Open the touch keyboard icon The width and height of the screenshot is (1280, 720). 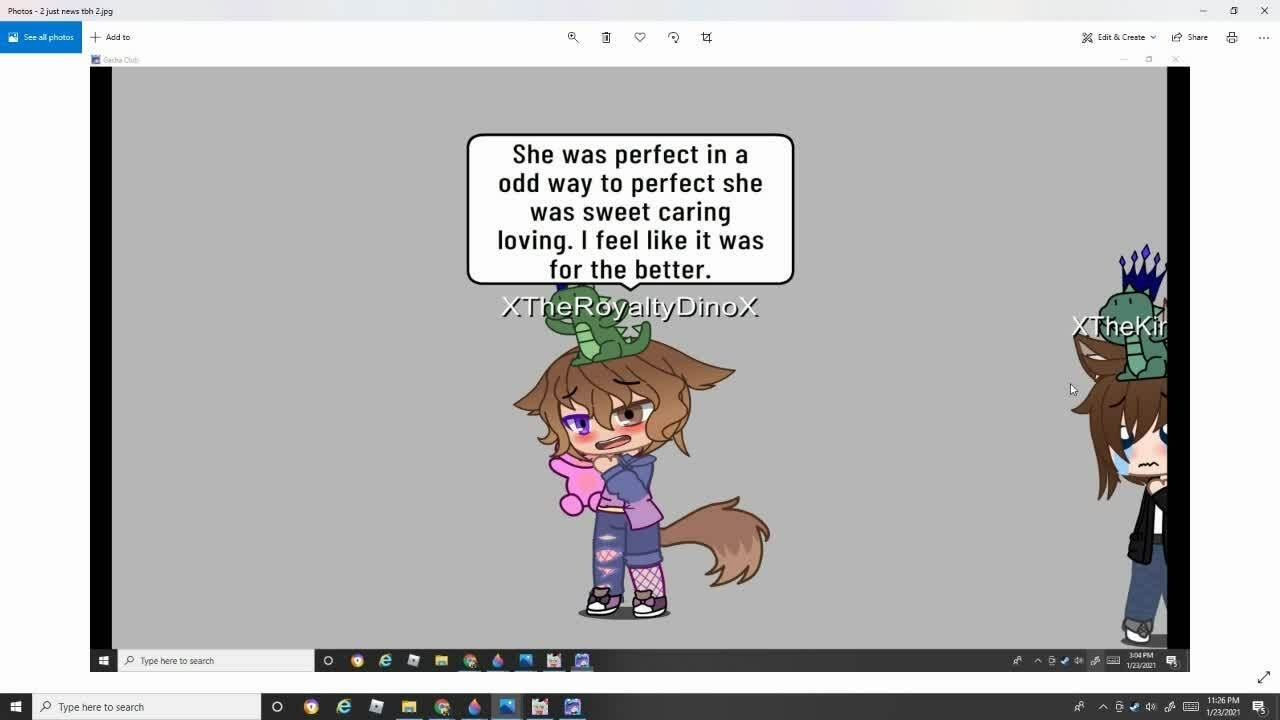1191,707
